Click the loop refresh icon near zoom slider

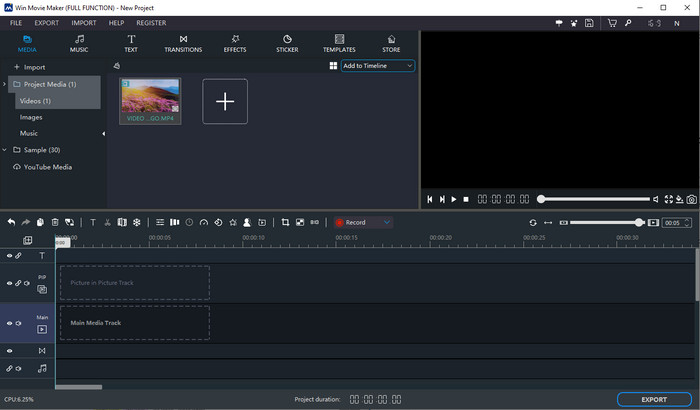click(x=533, y=222)
